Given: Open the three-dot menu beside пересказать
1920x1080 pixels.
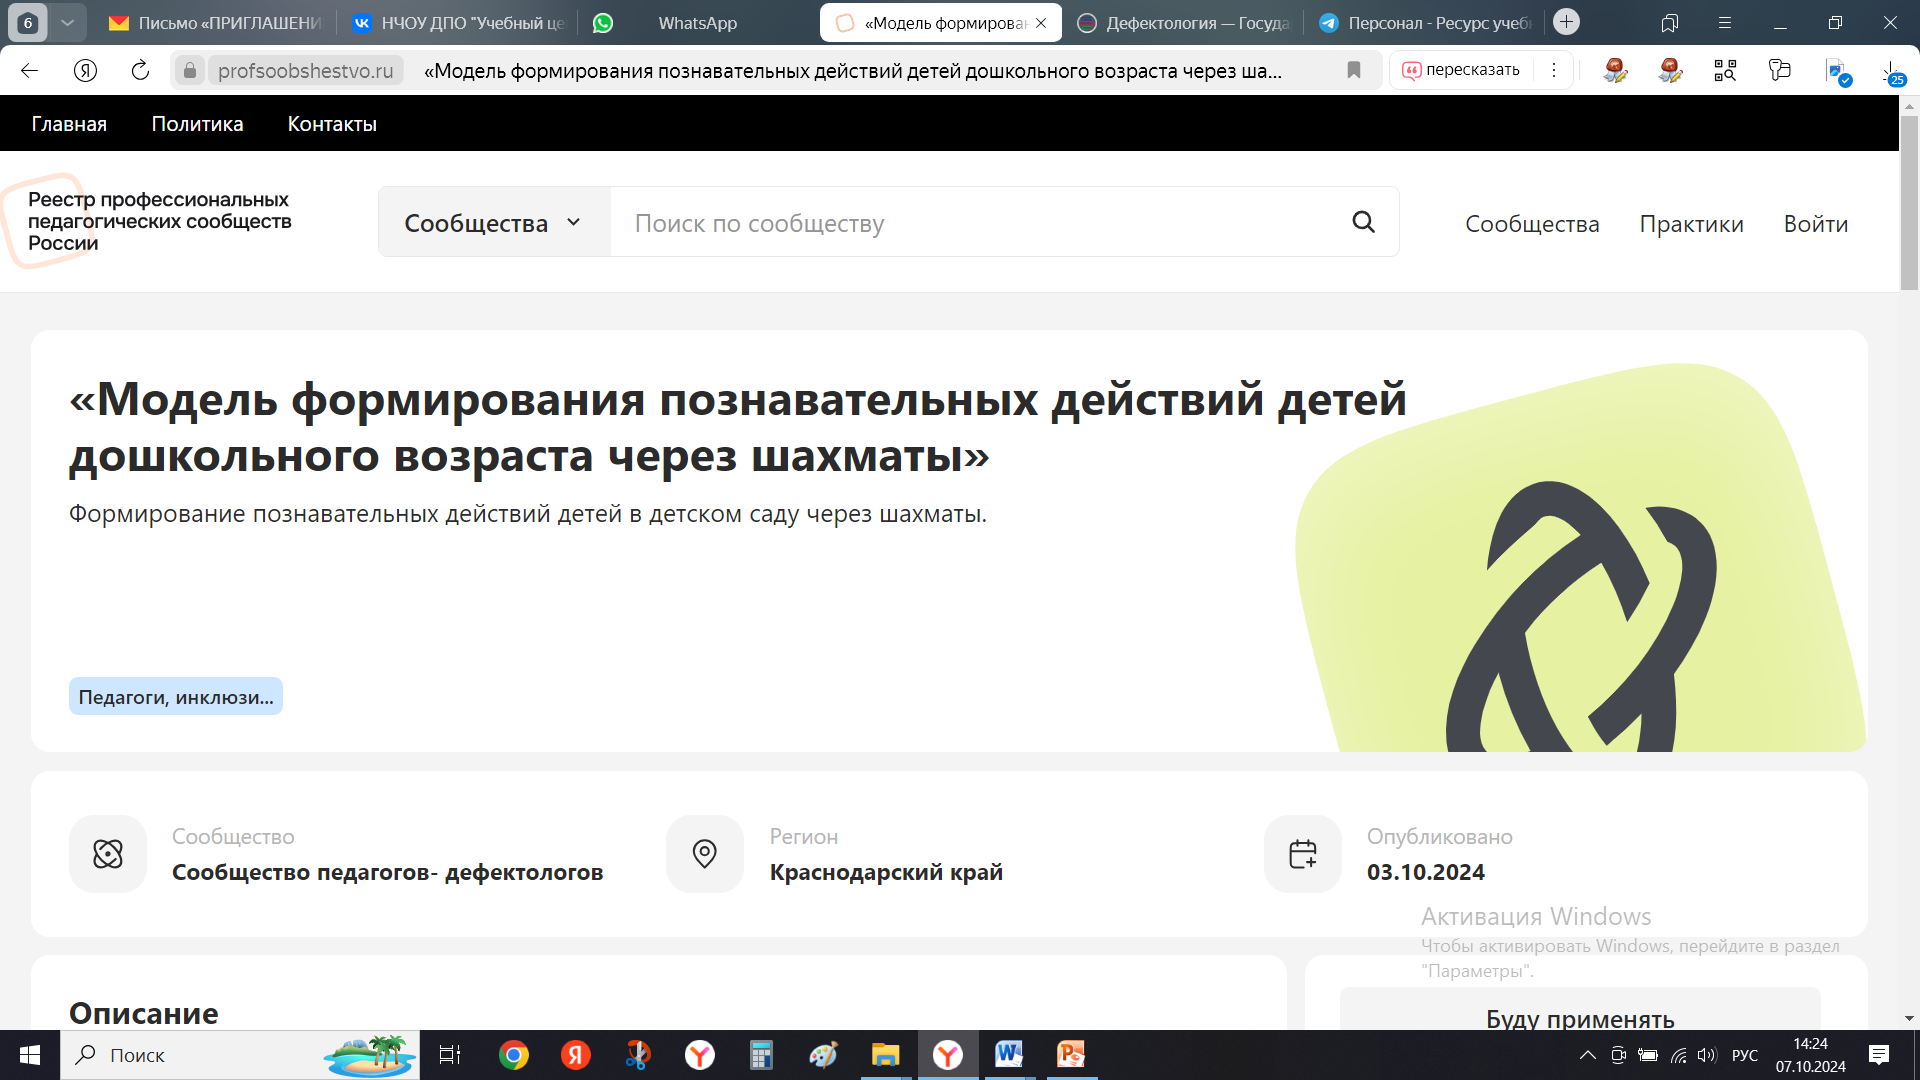Looking at the screenshot, I should click(x=1554, y=70).
